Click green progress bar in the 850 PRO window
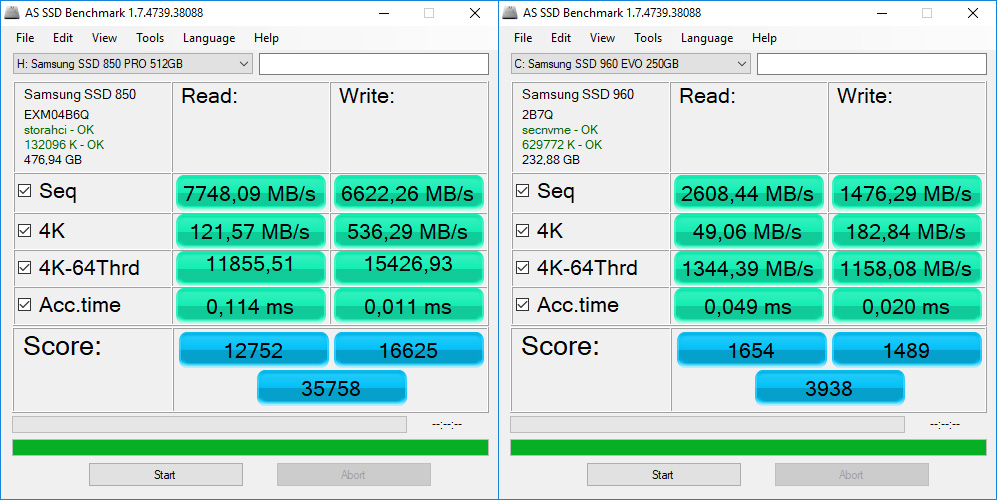This screenshot has height=500, width=997. pyautogui.click(x=251, y=447)
